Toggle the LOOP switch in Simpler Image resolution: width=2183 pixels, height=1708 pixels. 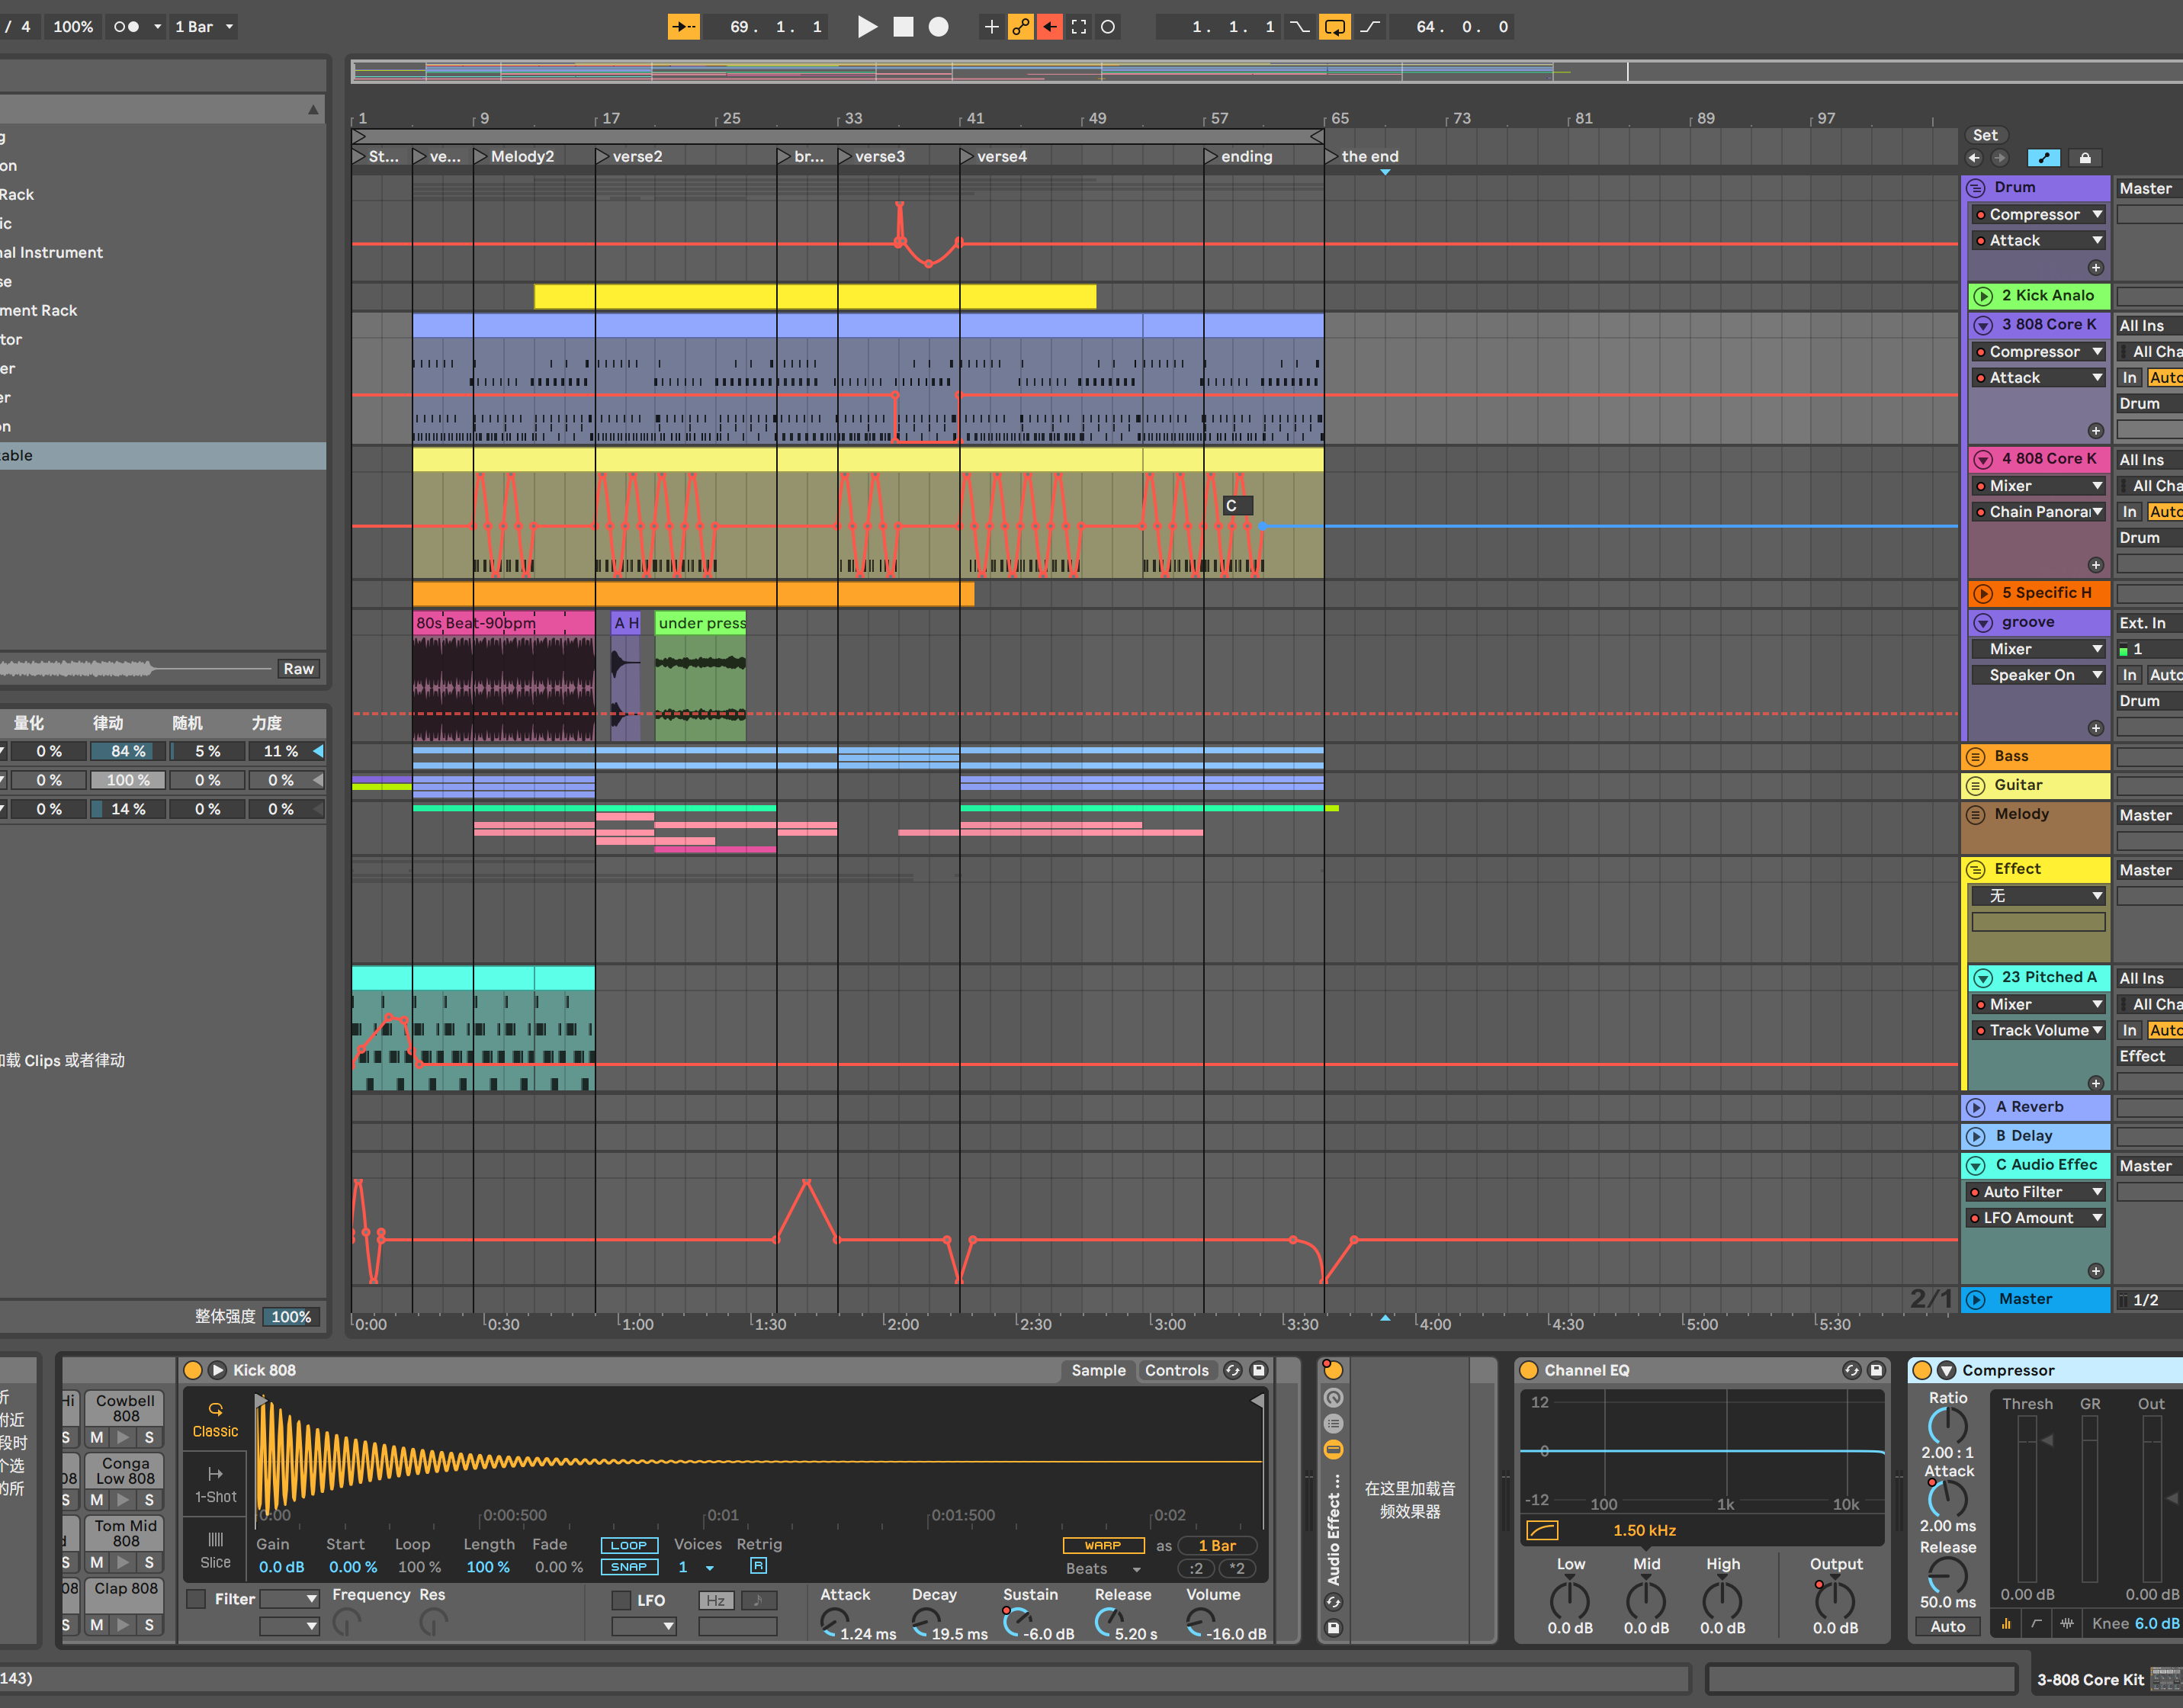(x=629, y=1546)
